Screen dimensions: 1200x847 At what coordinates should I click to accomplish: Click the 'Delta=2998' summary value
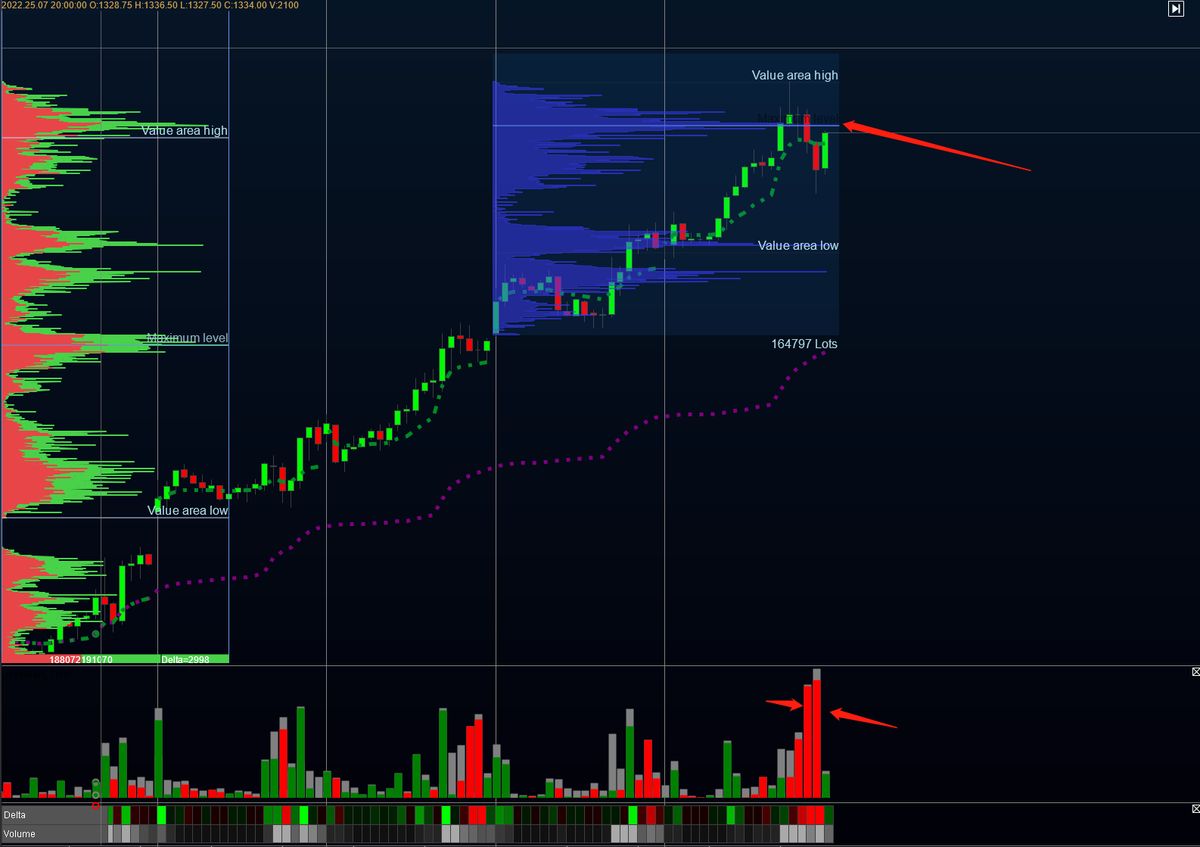pos(184,659)
